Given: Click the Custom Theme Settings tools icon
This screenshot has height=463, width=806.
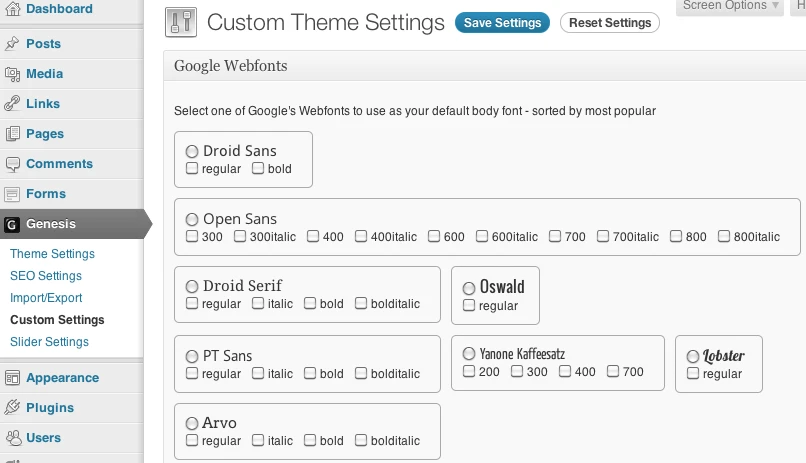Looking at the screenshot, I should pyautogui.click(x=181, y=22).
